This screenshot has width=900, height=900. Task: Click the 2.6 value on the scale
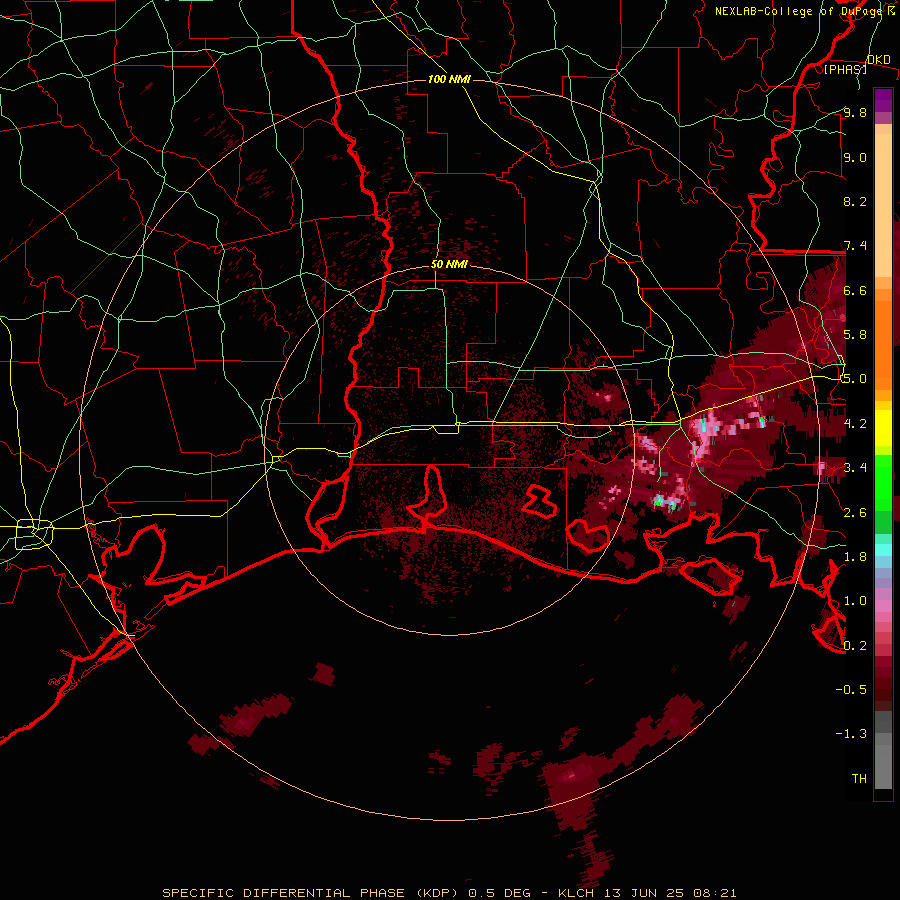coord(855,512)
